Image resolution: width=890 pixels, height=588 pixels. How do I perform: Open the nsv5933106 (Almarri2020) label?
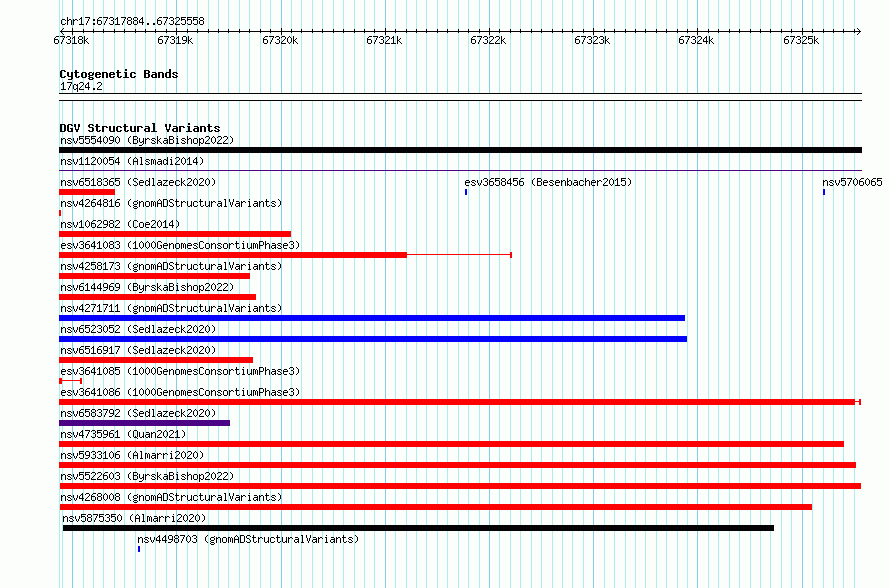(132, 455)
